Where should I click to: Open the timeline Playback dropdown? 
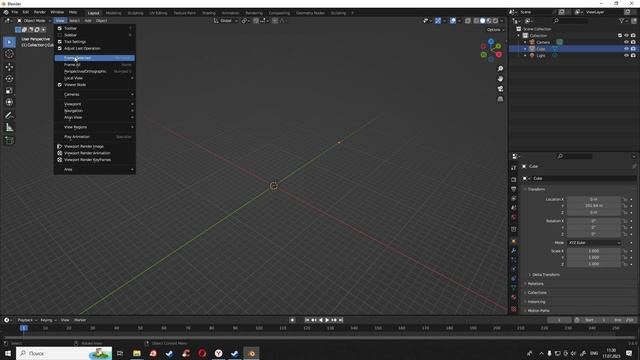click(x=27, y=320)
